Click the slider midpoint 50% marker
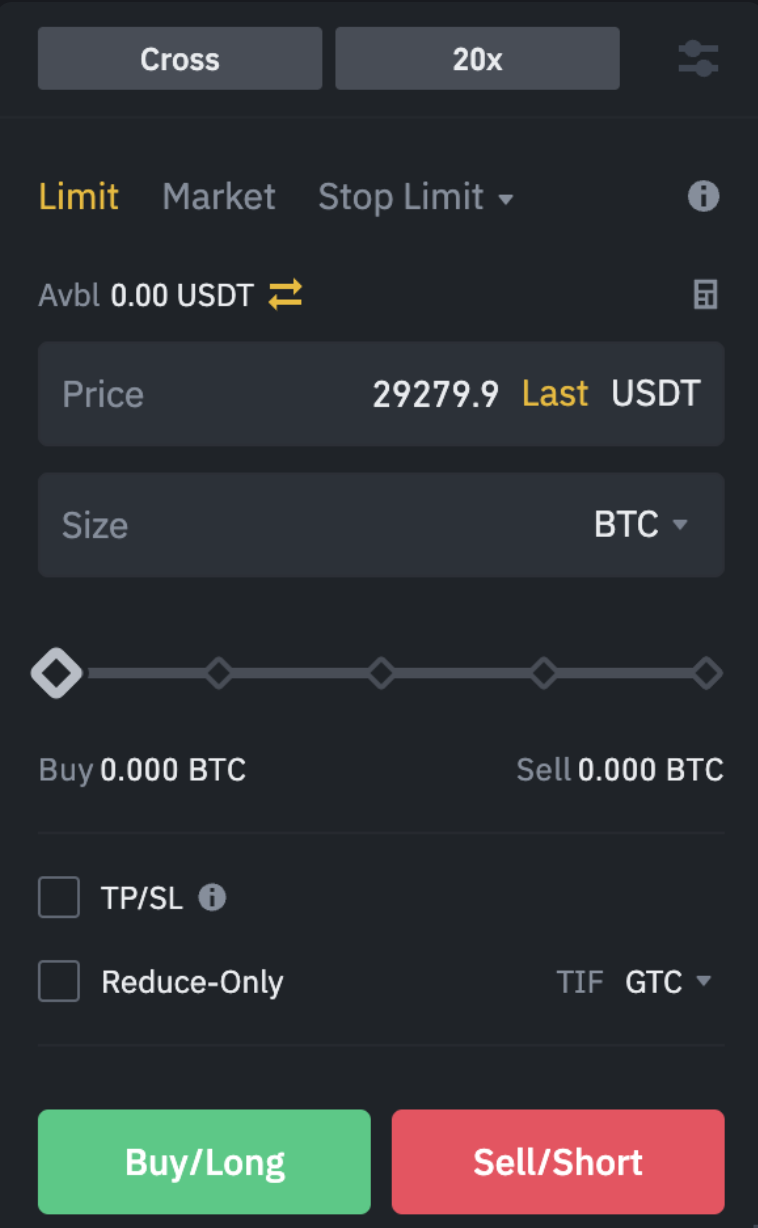Image resolution: width=758 pixels, height=1228 pixels. pyautogui.click(x=381, y=673)
